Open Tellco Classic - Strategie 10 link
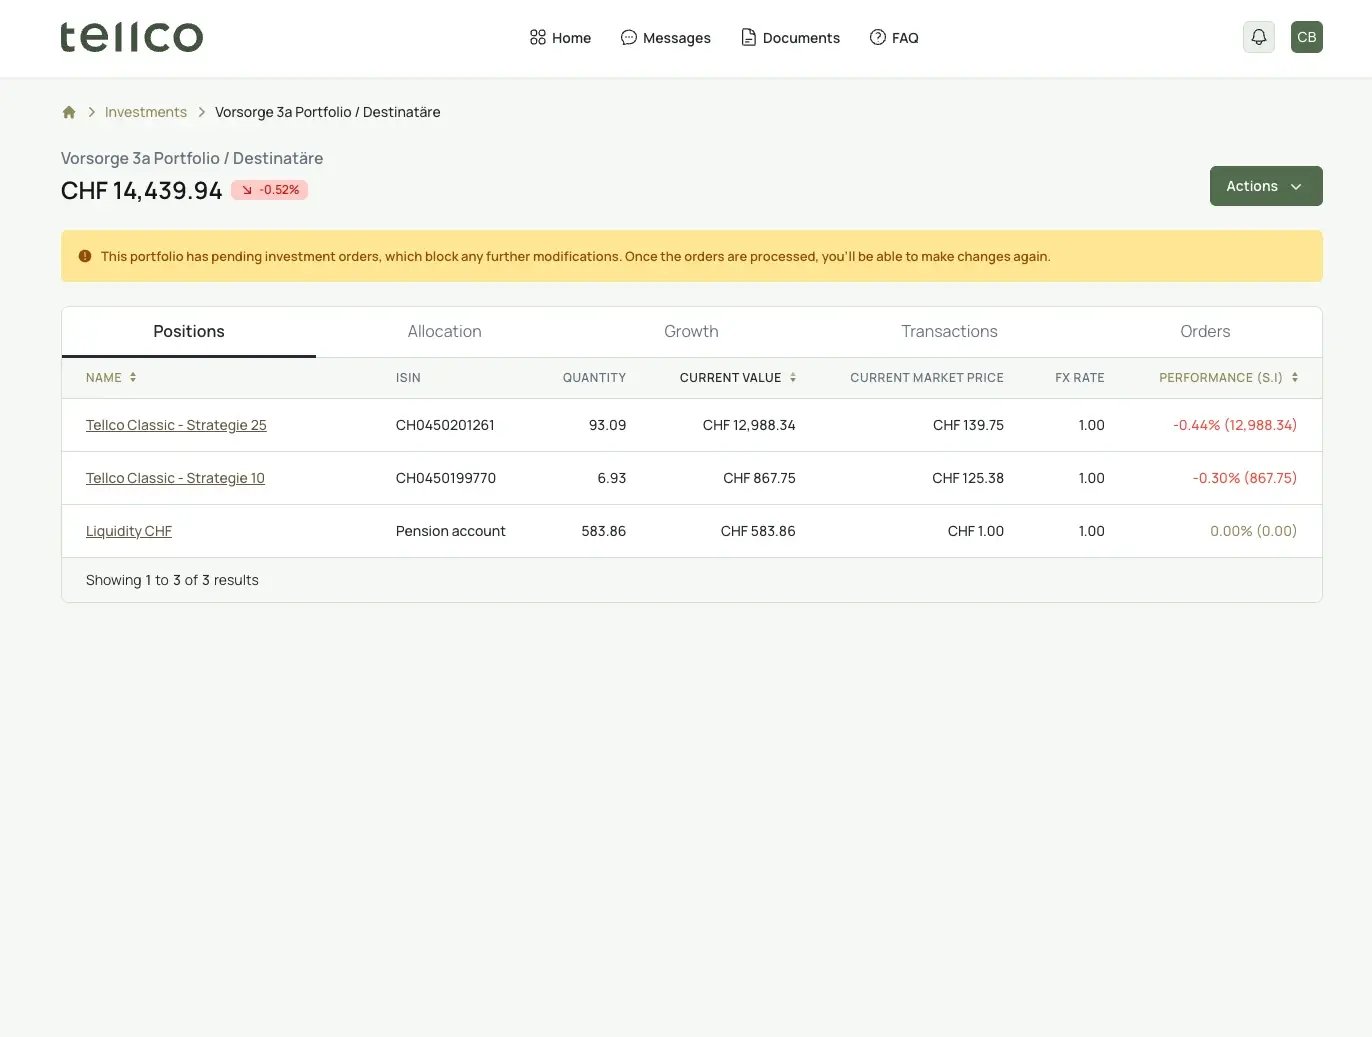This screenshot has width=1372, height=1037. (x=175, y=478)
